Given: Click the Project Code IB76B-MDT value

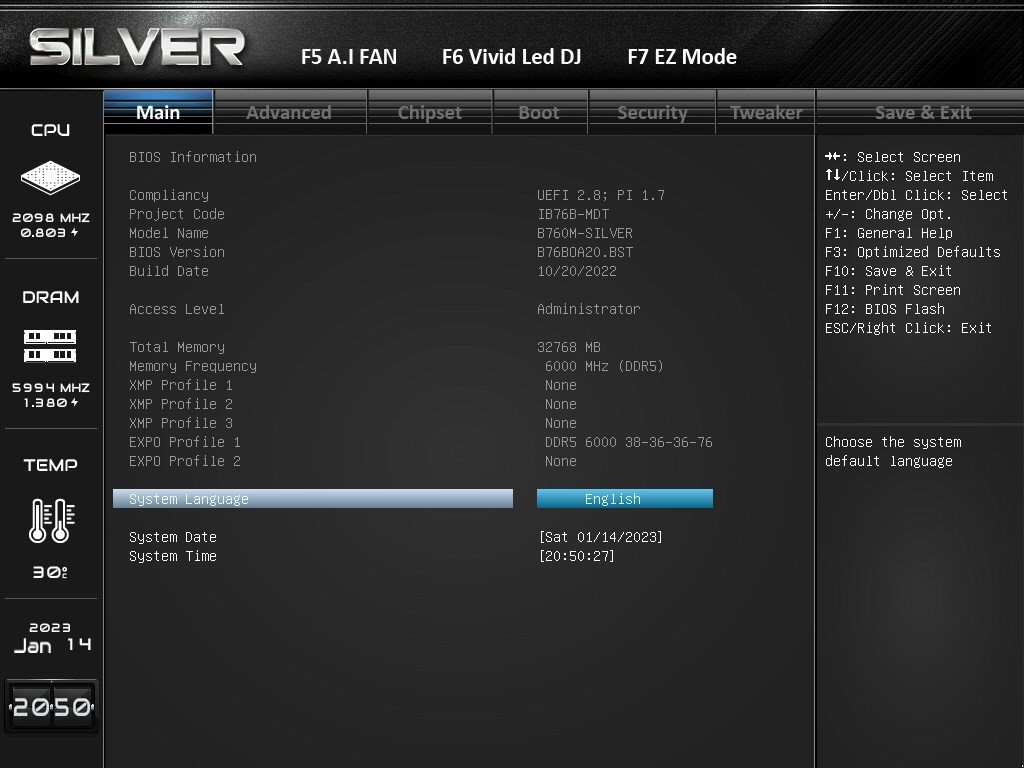Looking at the screenshot, I should pos(573,214).
